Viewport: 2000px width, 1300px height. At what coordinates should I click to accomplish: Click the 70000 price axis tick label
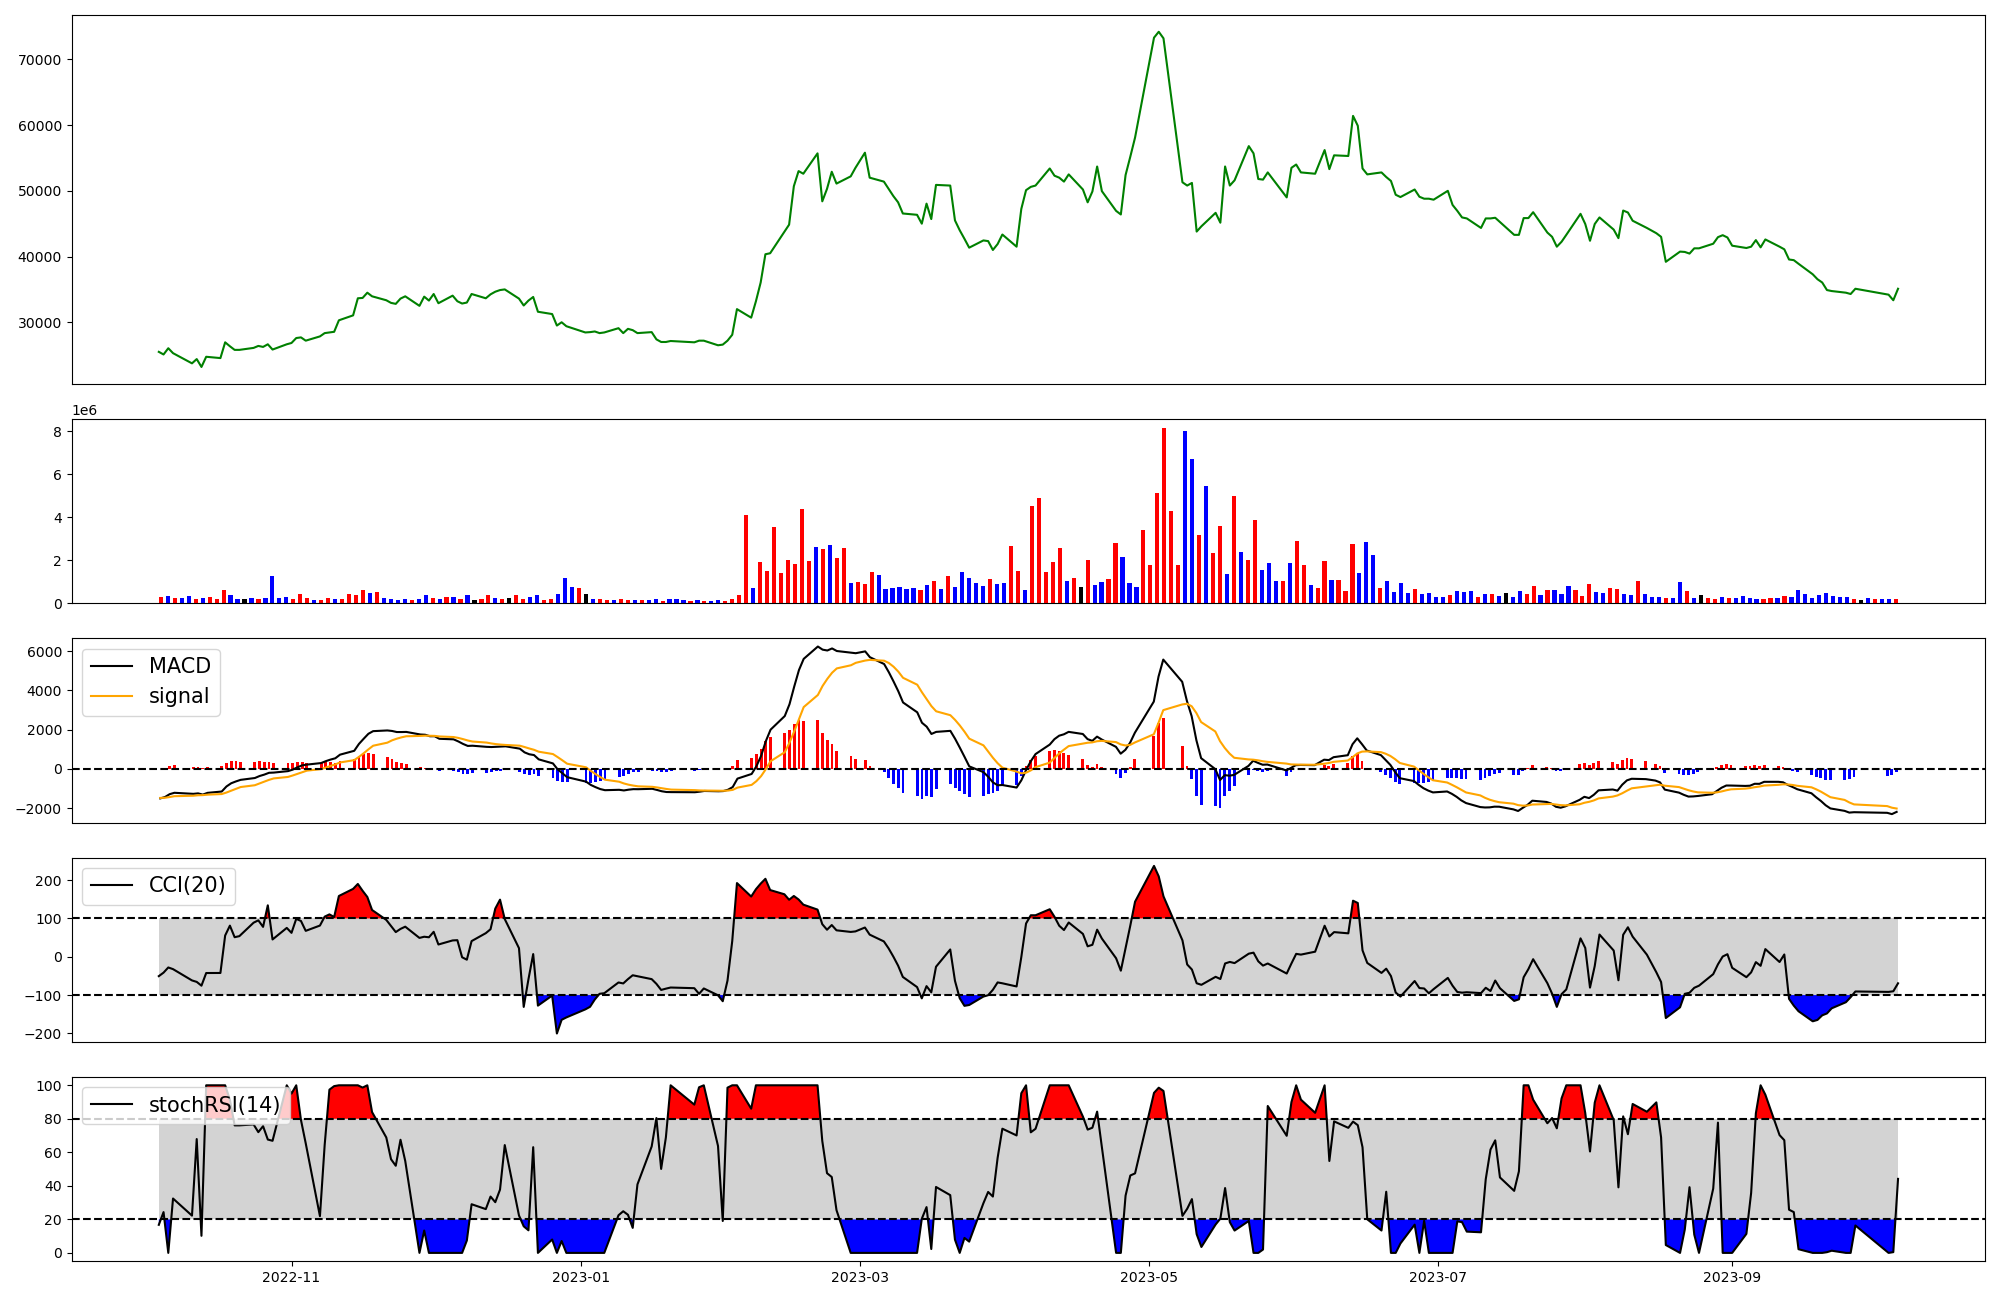tap(40, 60)
